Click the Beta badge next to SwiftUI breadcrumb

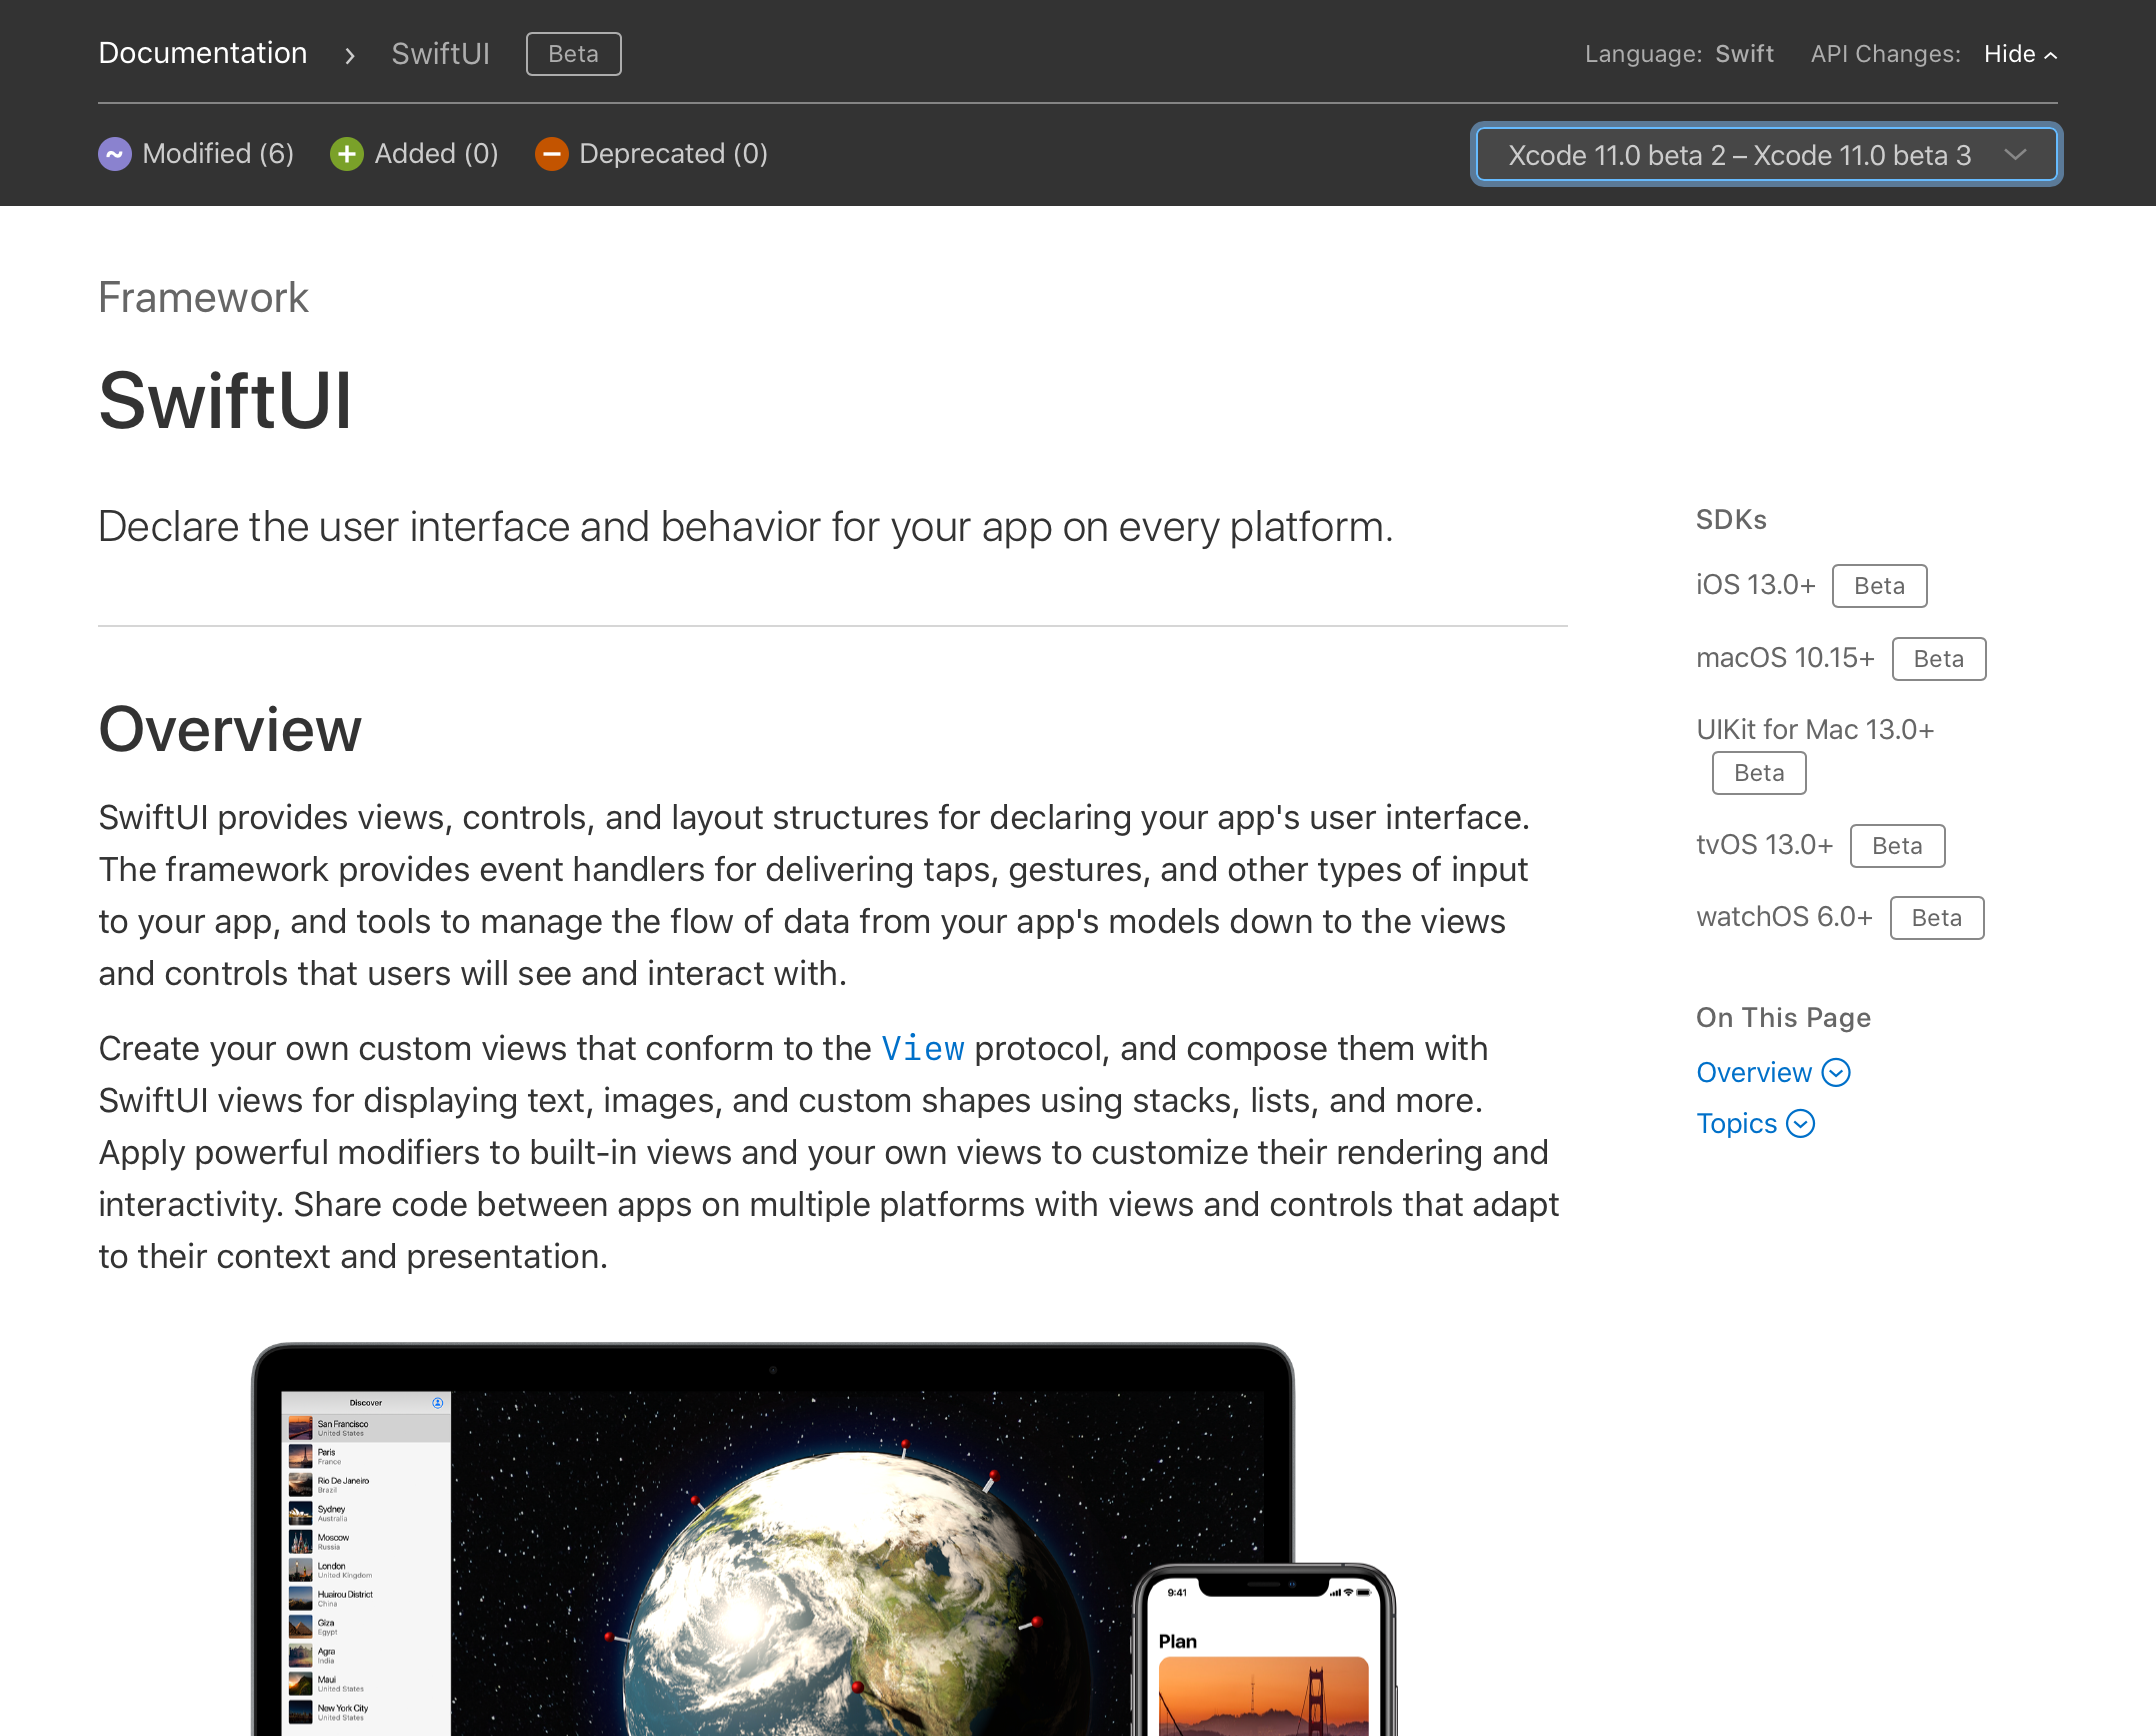pyautogui.click(x=573, y=54)
